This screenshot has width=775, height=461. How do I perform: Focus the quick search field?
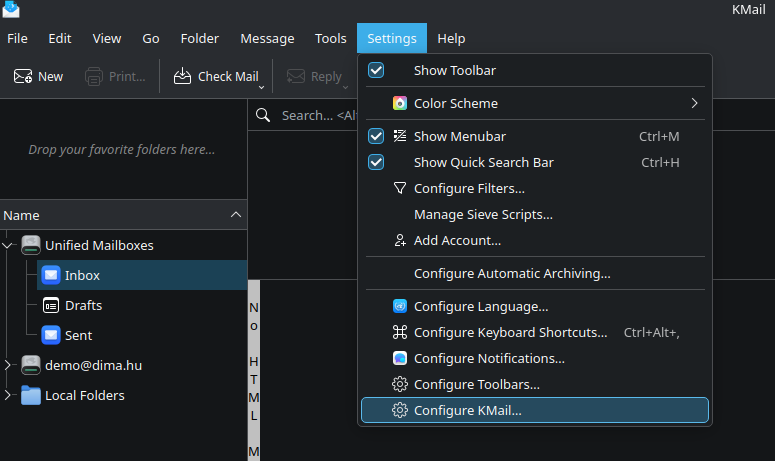click(x=319, y=115)
